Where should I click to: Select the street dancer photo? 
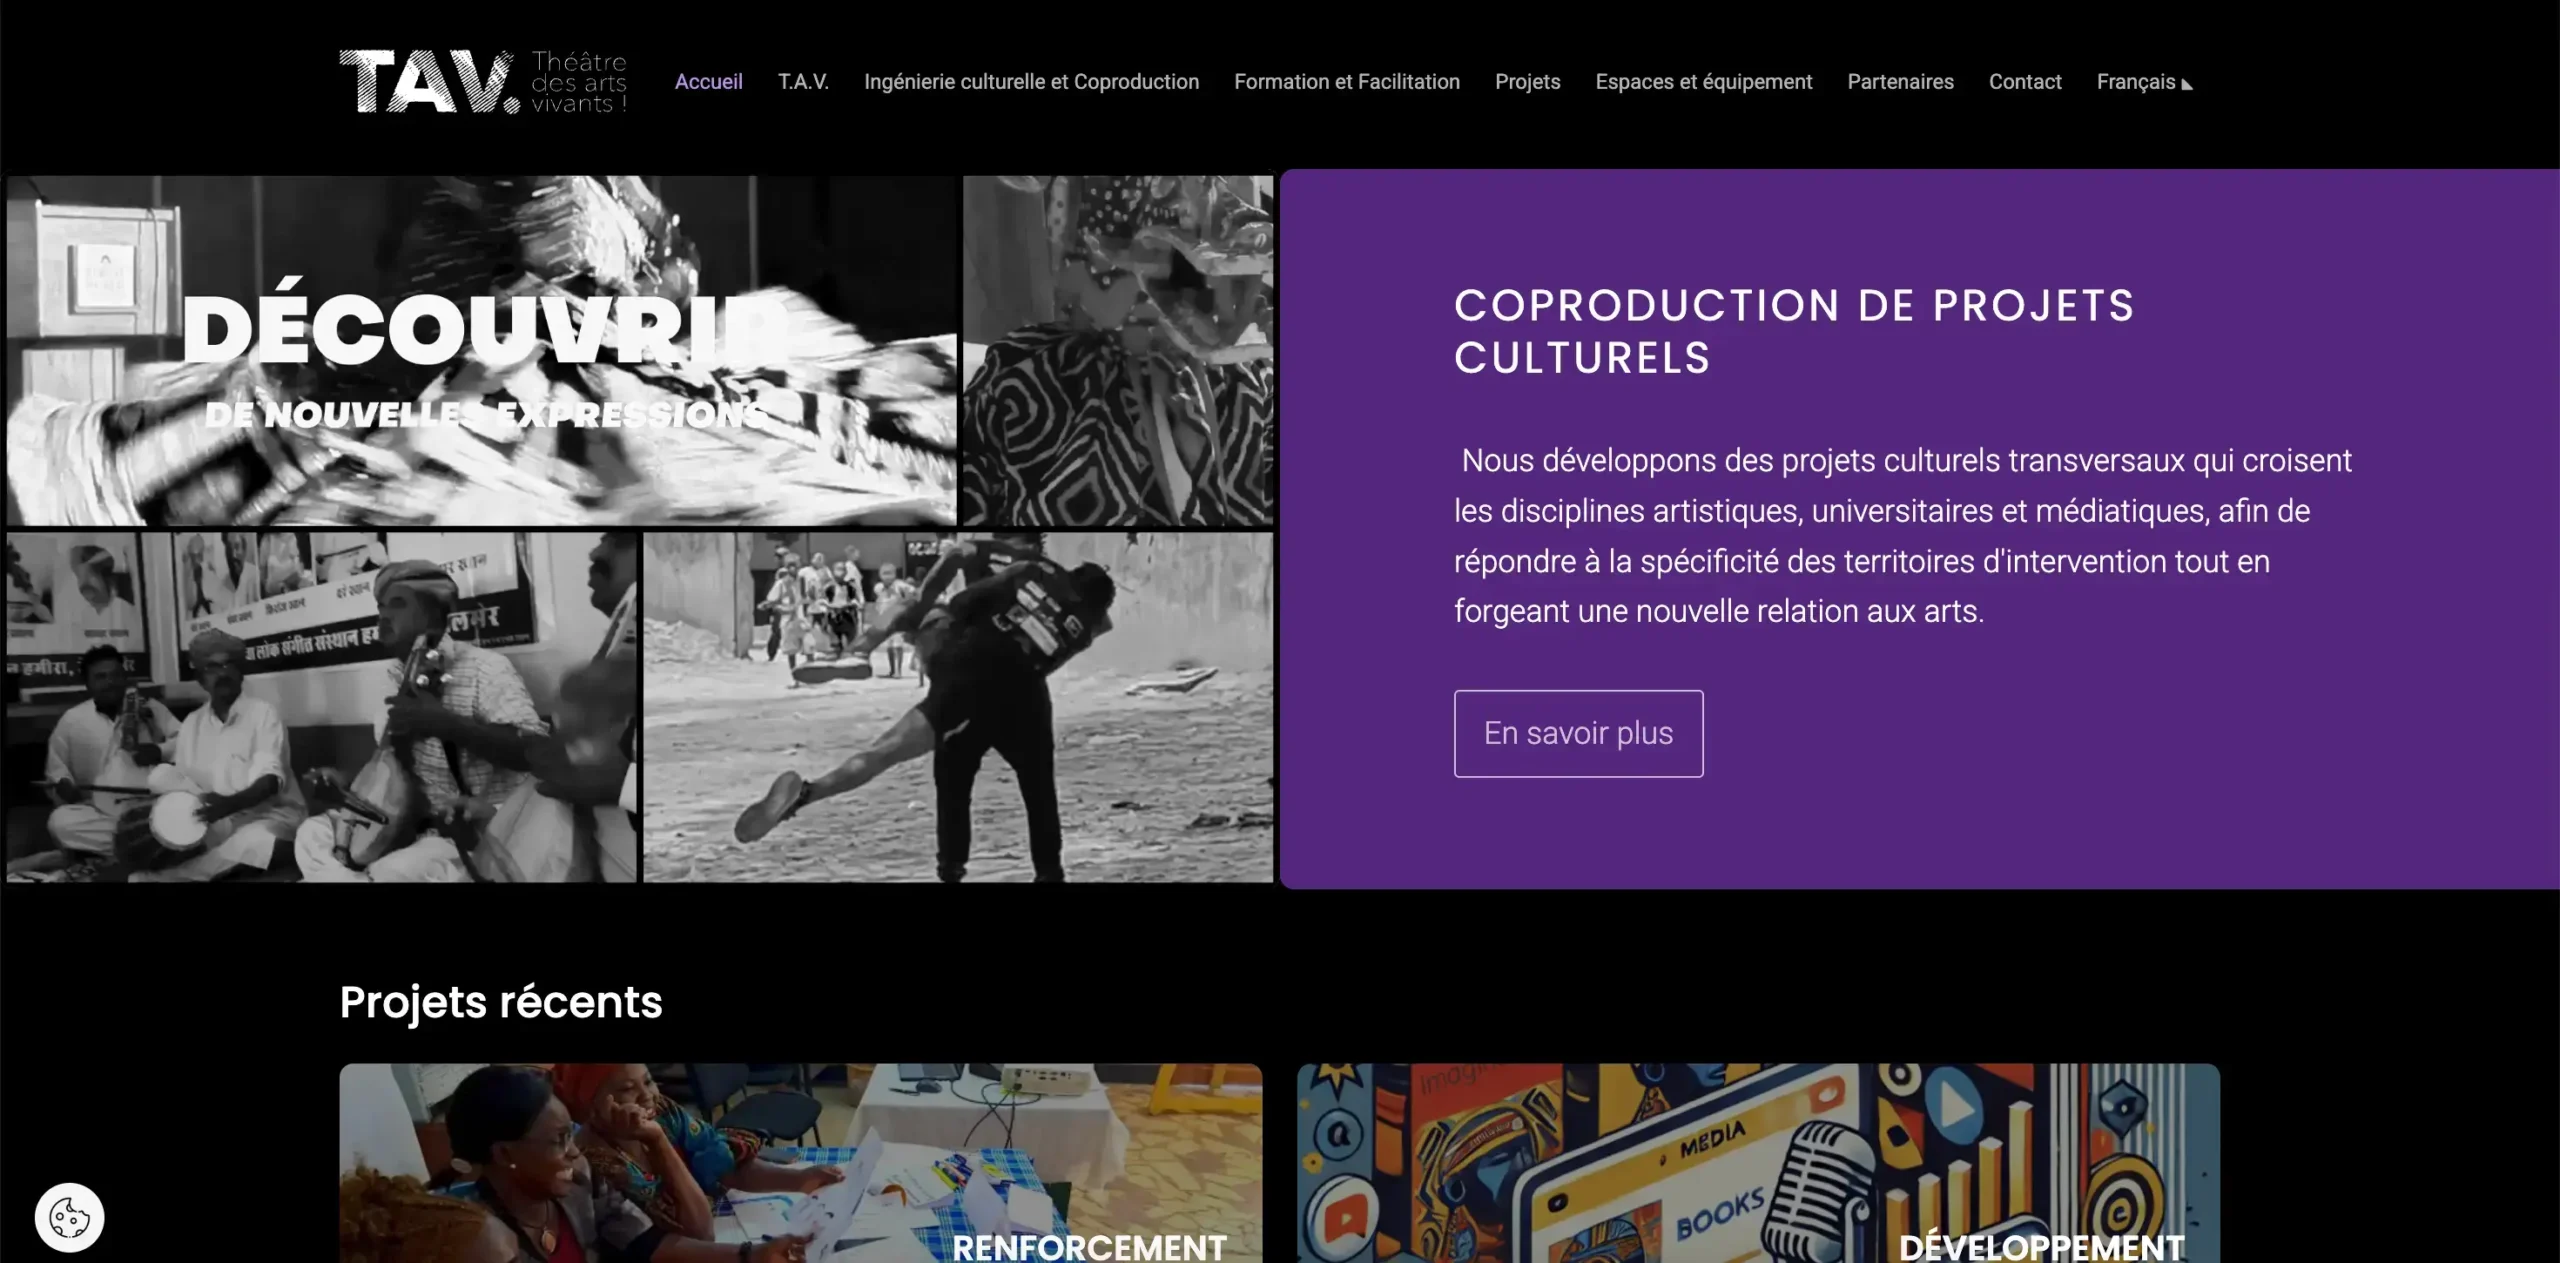point(958,707)
